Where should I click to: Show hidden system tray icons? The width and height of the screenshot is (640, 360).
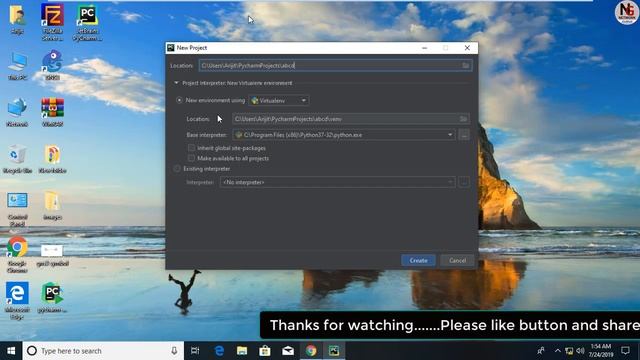[557, 351]
